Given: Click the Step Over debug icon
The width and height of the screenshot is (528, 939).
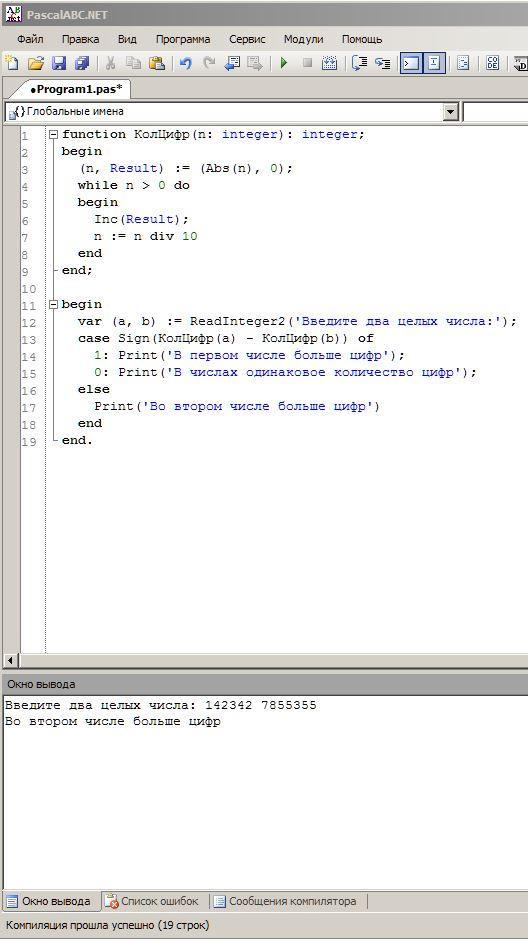Looking at the screenshot, I should (x=359, y=63).
